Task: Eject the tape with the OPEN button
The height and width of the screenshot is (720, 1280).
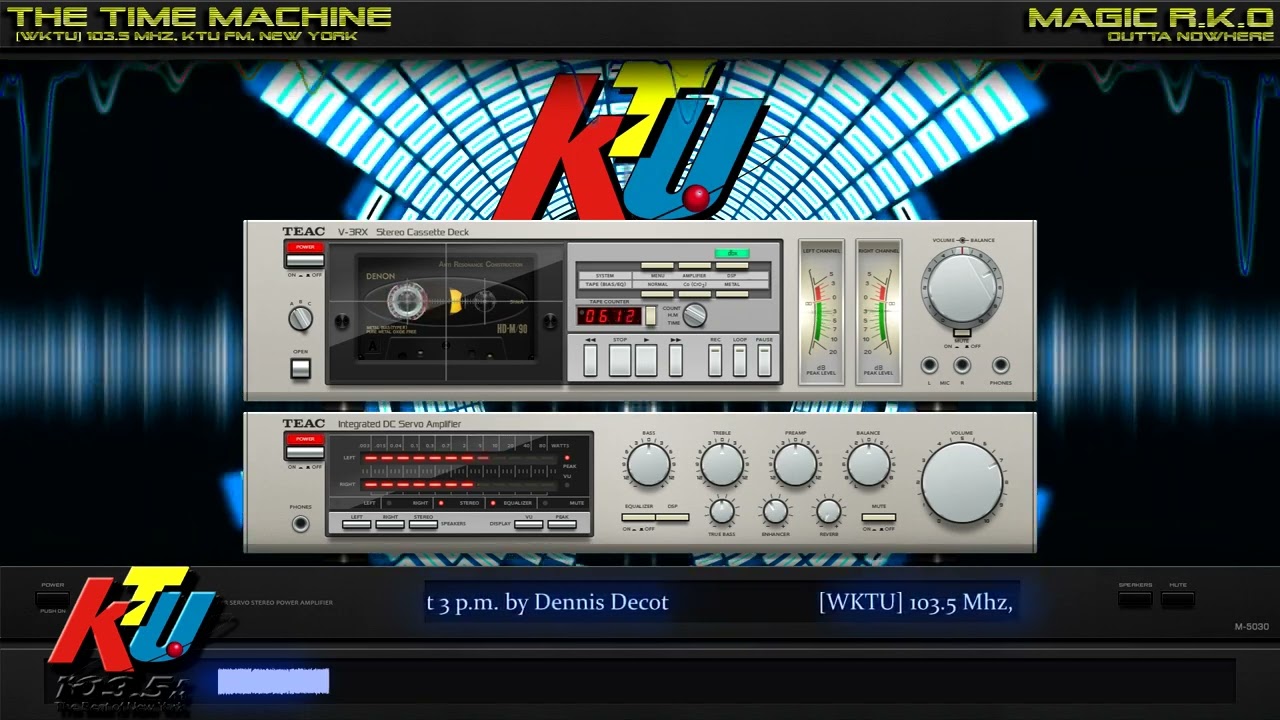Action: point(301,369)
